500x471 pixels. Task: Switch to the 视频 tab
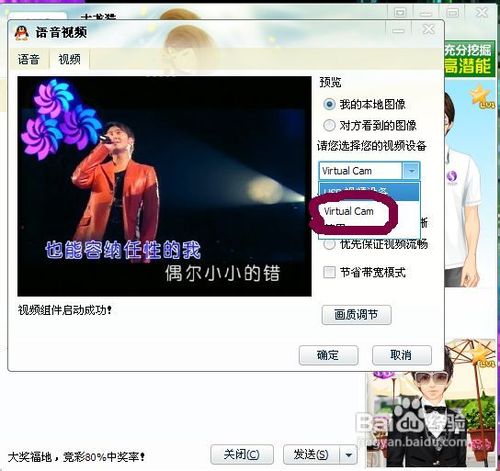[x=70, y=59]
